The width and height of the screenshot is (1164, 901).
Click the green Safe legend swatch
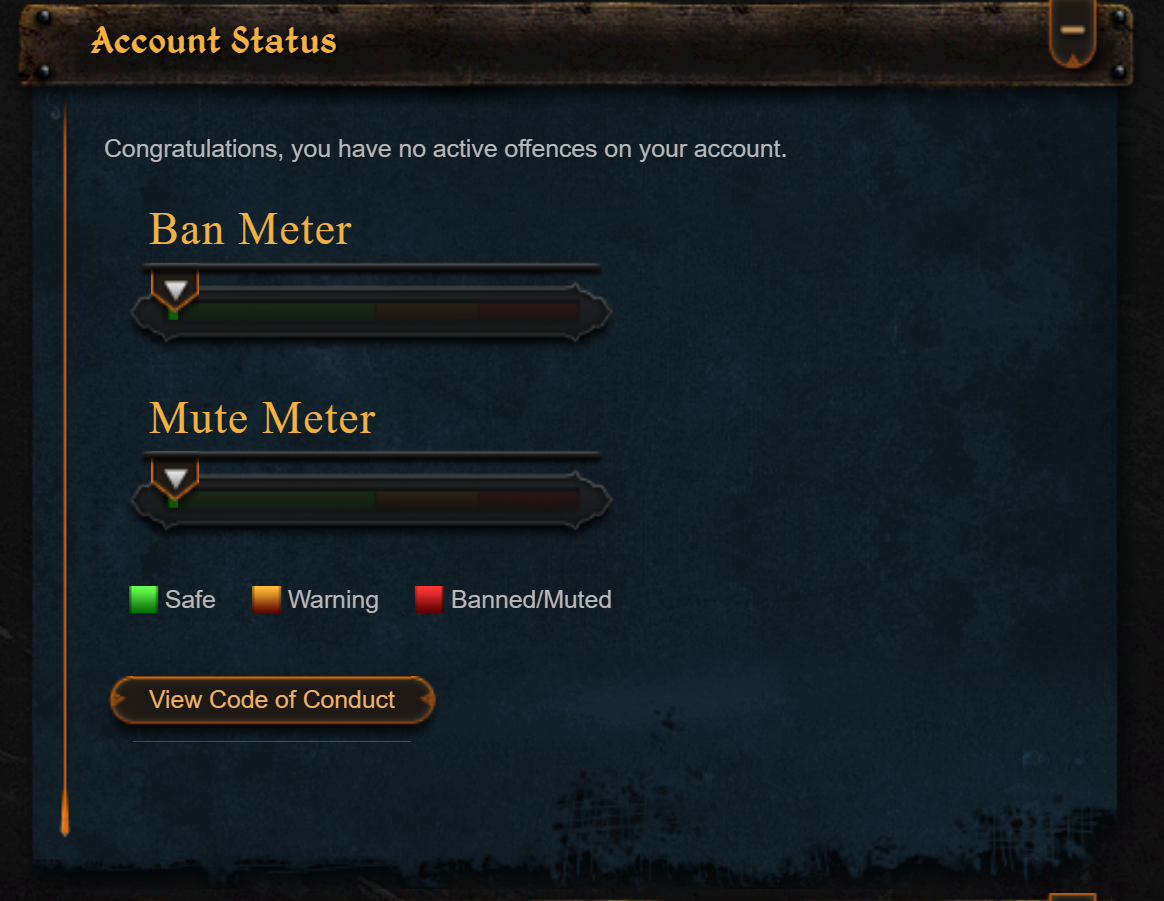pos(143,599)
